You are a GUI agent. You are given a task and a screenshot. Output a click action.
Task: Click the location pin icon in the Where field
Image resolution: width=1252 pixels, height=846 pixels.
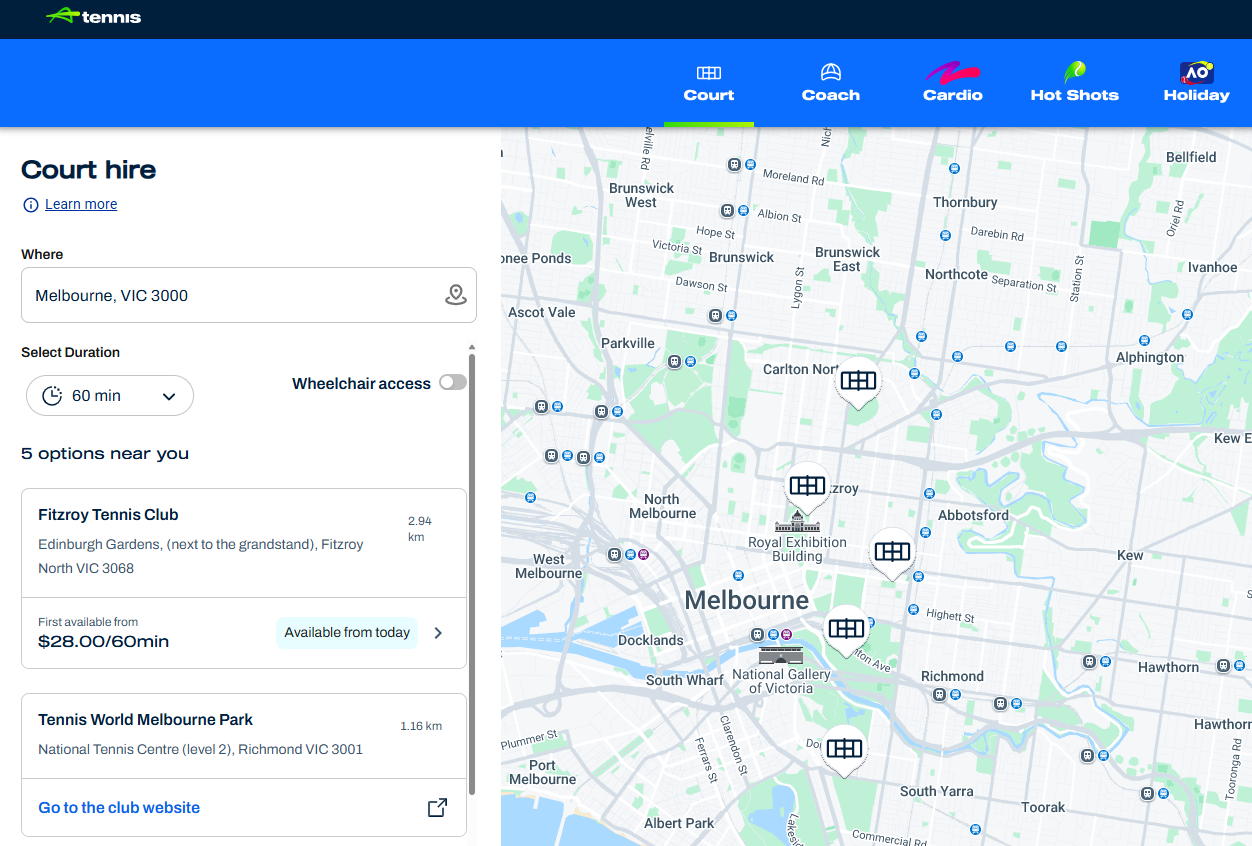click(455, 295)
